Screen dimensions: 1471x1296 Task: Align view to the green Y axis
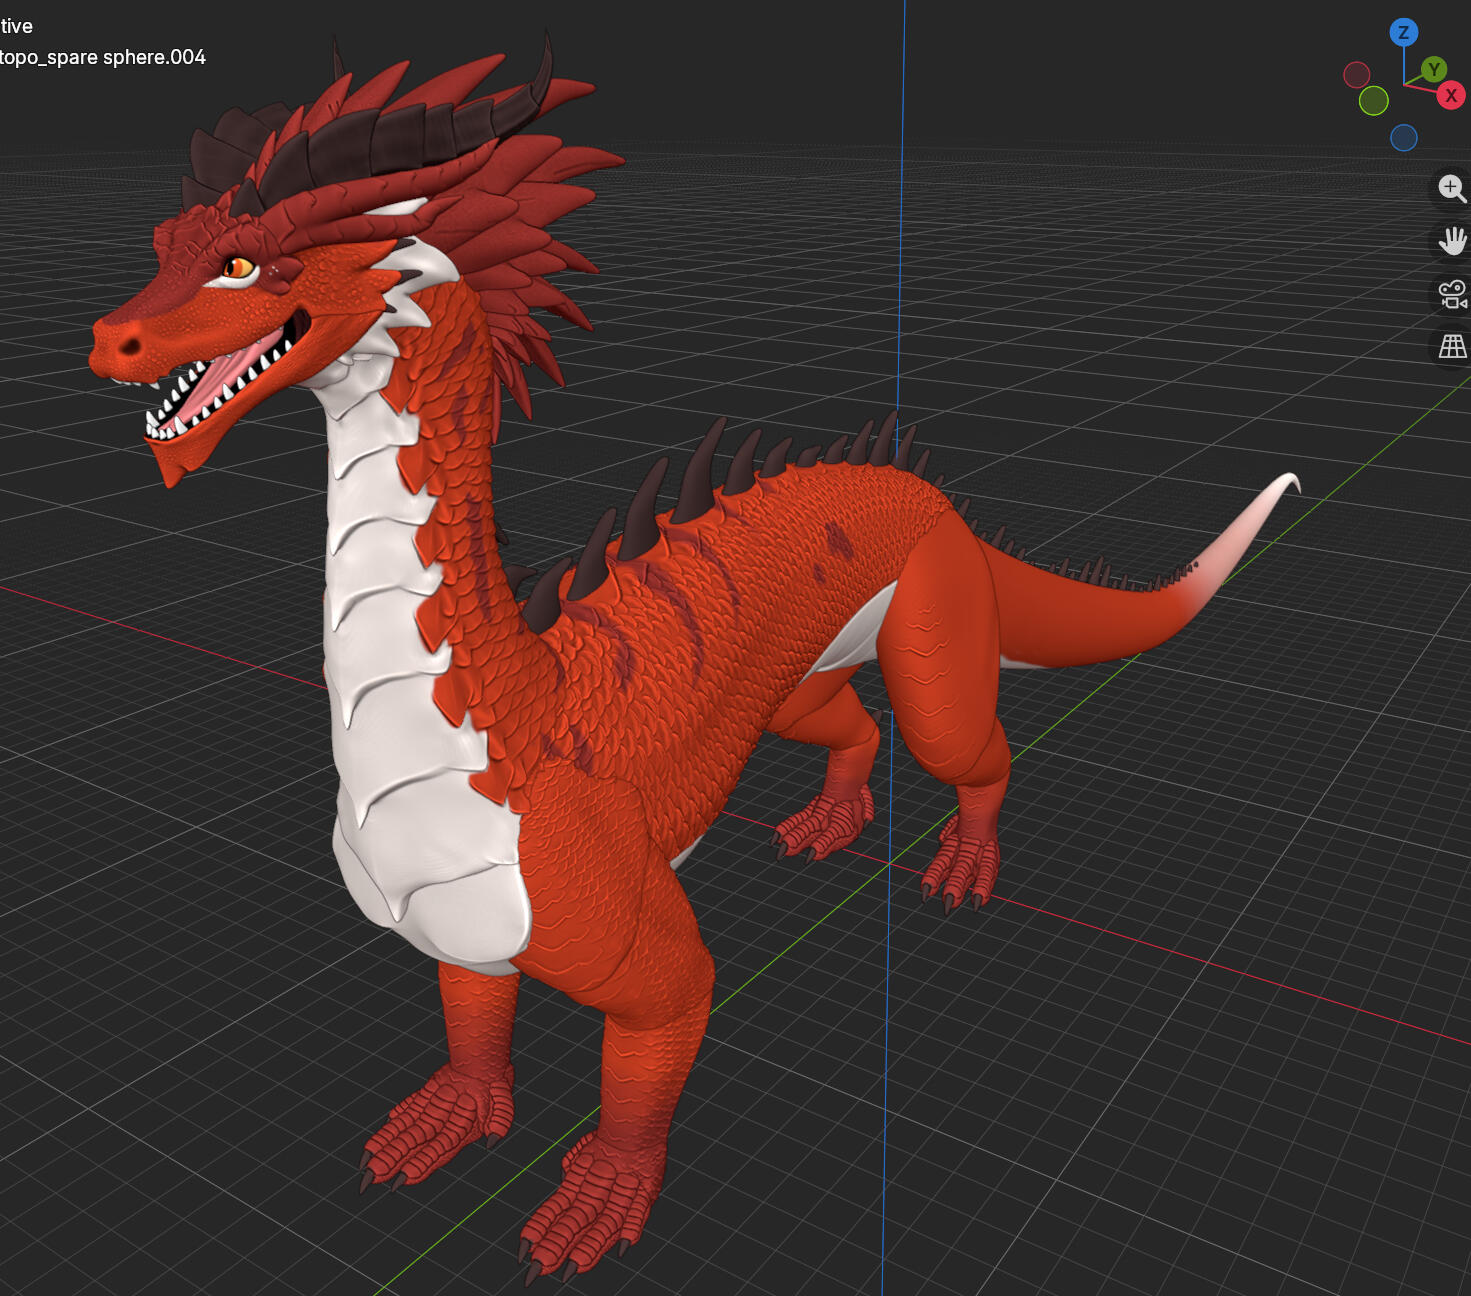coord(1433,70)
